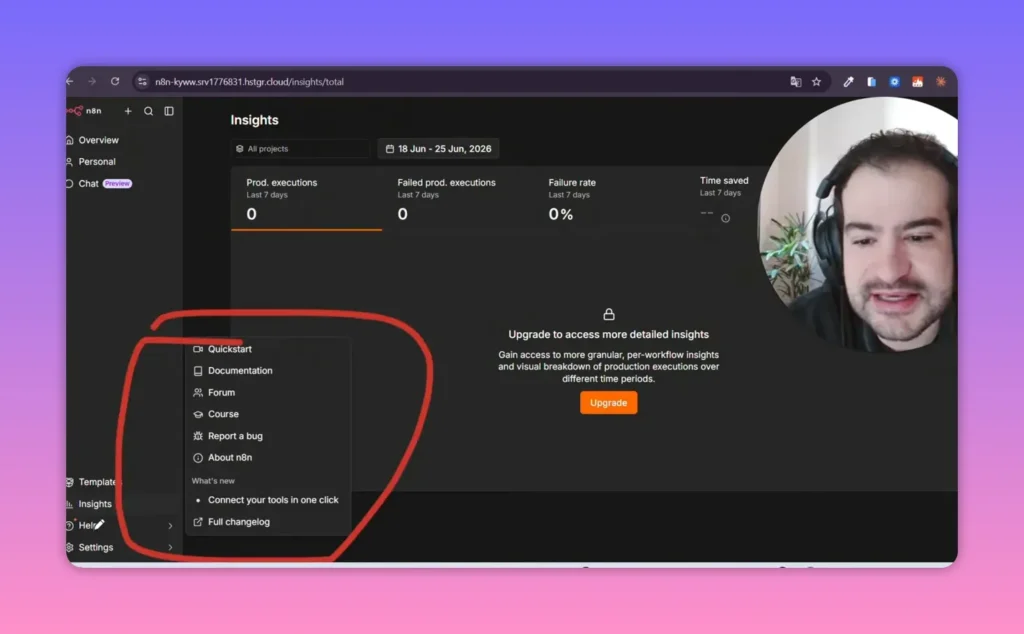Click the n8n logo
This screenshot has height=634, width=1024.
tap(85, 111)
